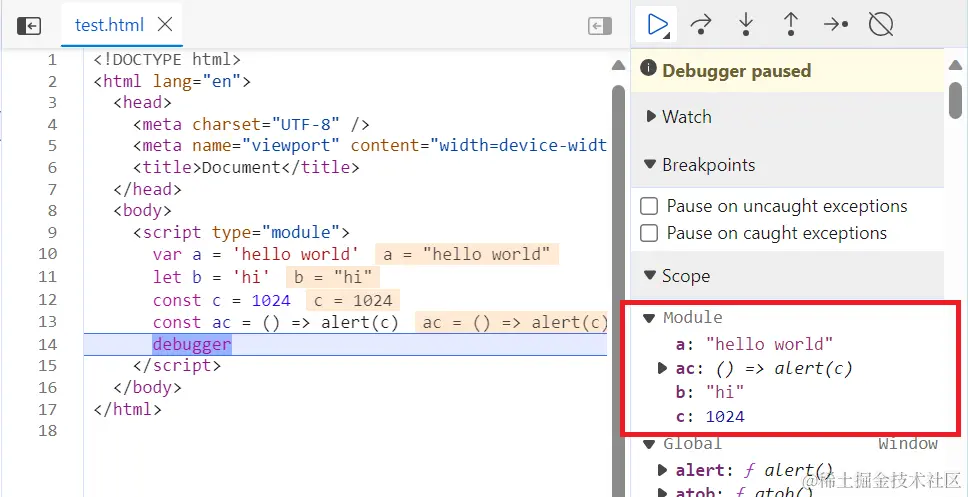This screenshot has height=497, width=968.
Task: Hide the navigator sidebar icon
Action: coord(29,25)
